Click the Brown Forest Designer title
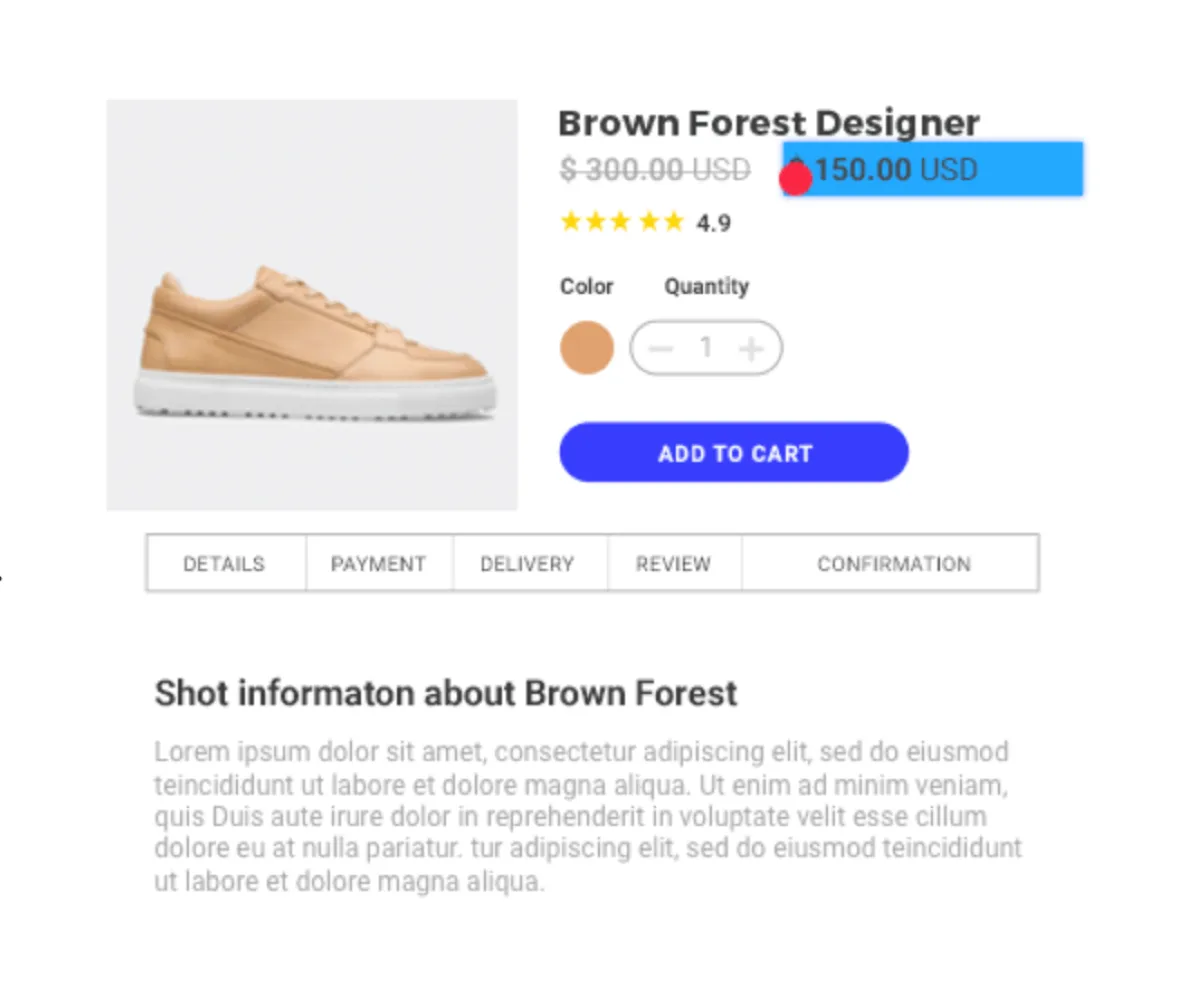This screenshot has width=1200, height=990. [x=768, y=123]
